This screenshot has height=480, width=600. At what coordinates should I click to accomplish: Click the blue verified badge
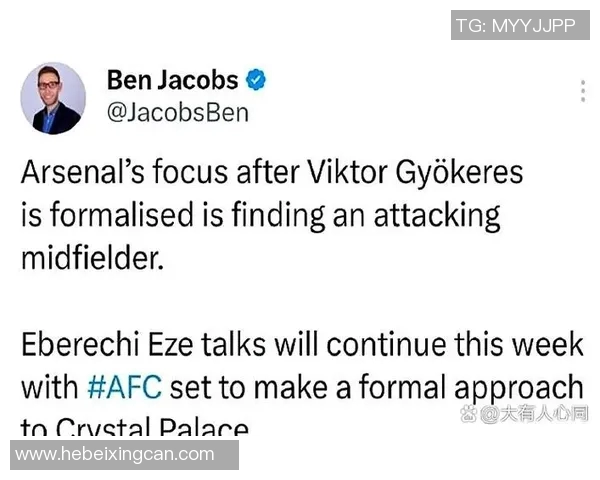tap(255, 80)
